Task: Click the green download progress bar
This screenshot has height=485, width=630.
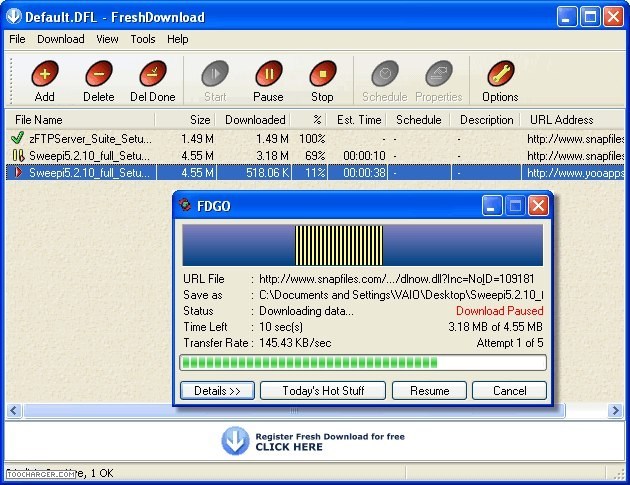Action: 363,362
